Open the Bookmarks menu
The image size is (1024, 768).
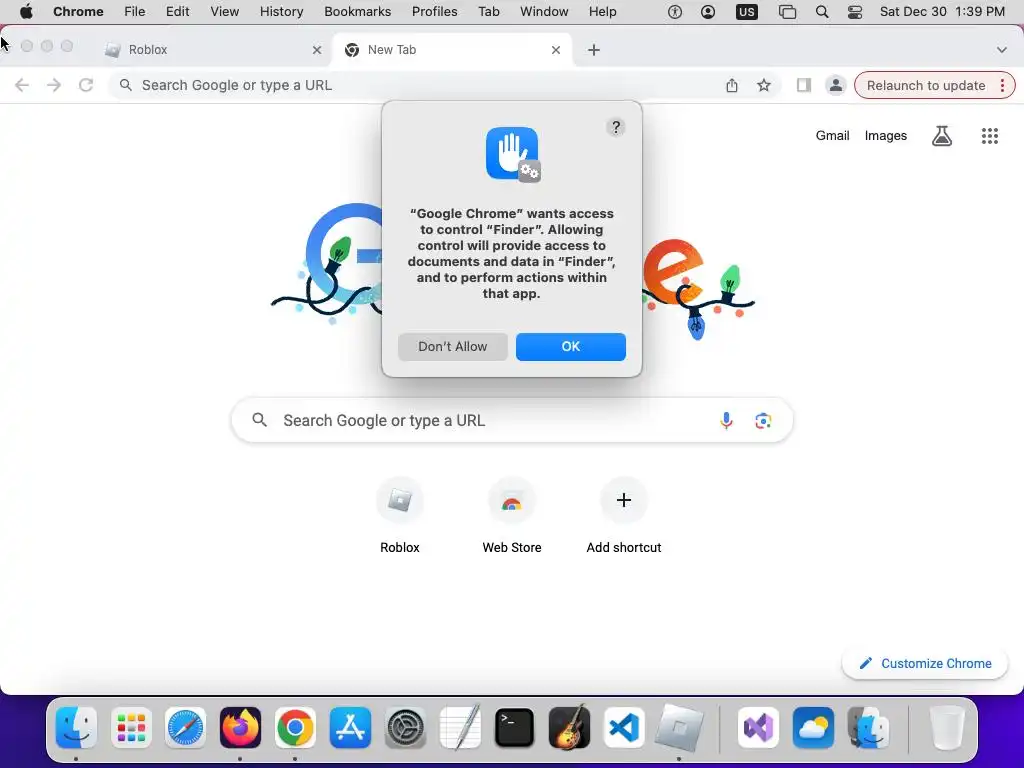point(357,12)
